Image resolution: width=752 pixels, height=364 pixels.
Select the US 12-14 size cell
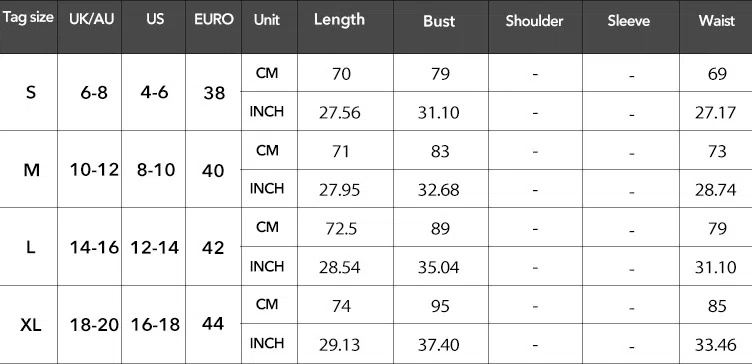(155, 247)
